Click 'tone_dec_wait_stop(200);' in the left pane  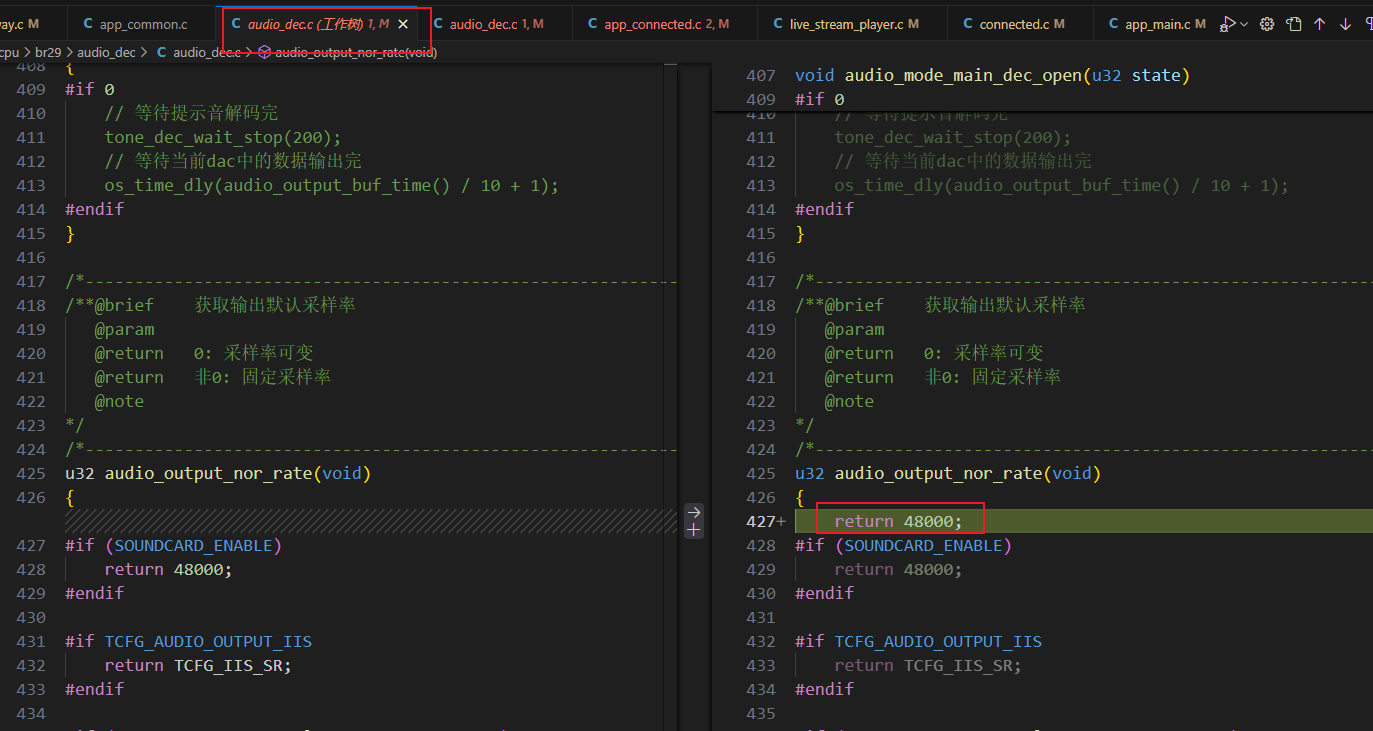(x=223, y=137)
